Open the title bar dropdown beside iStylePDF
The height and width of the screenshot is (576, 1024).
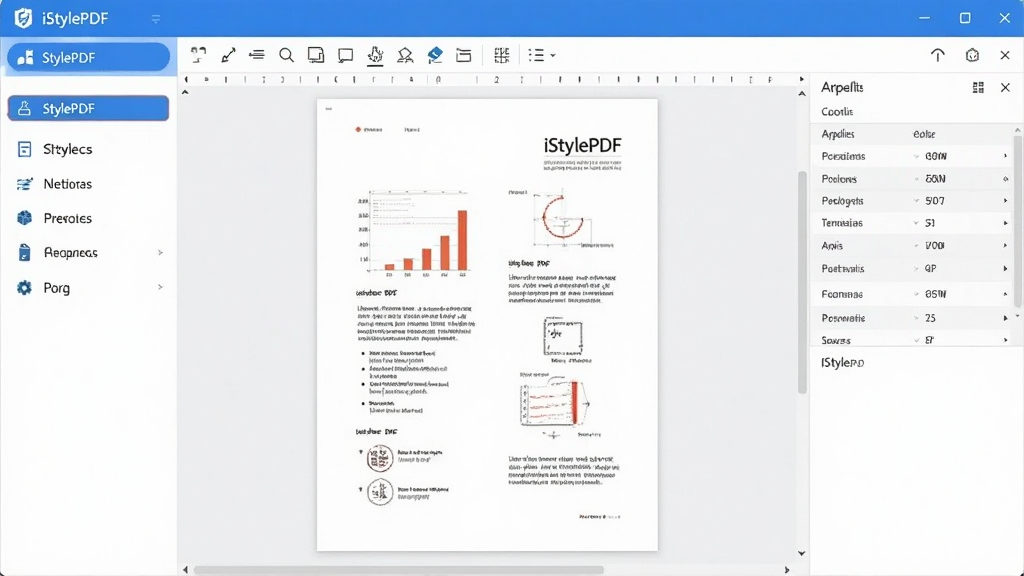(x=155, y=19)
